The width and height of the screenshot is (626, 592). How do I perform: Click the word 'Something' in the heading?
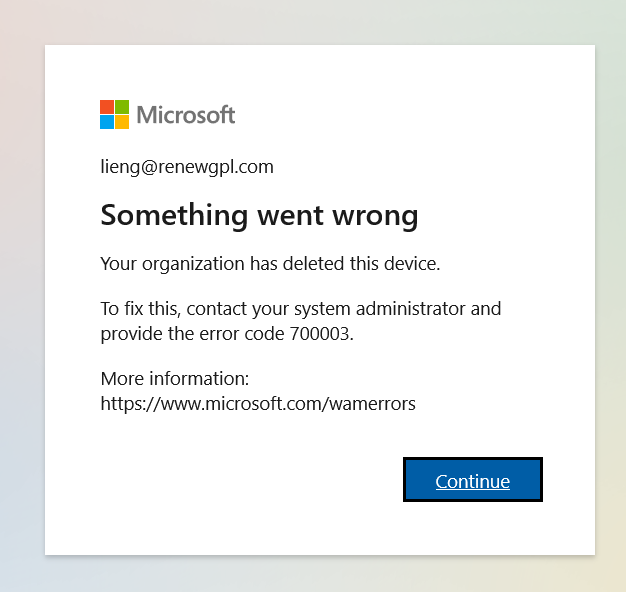pos(174,216)
